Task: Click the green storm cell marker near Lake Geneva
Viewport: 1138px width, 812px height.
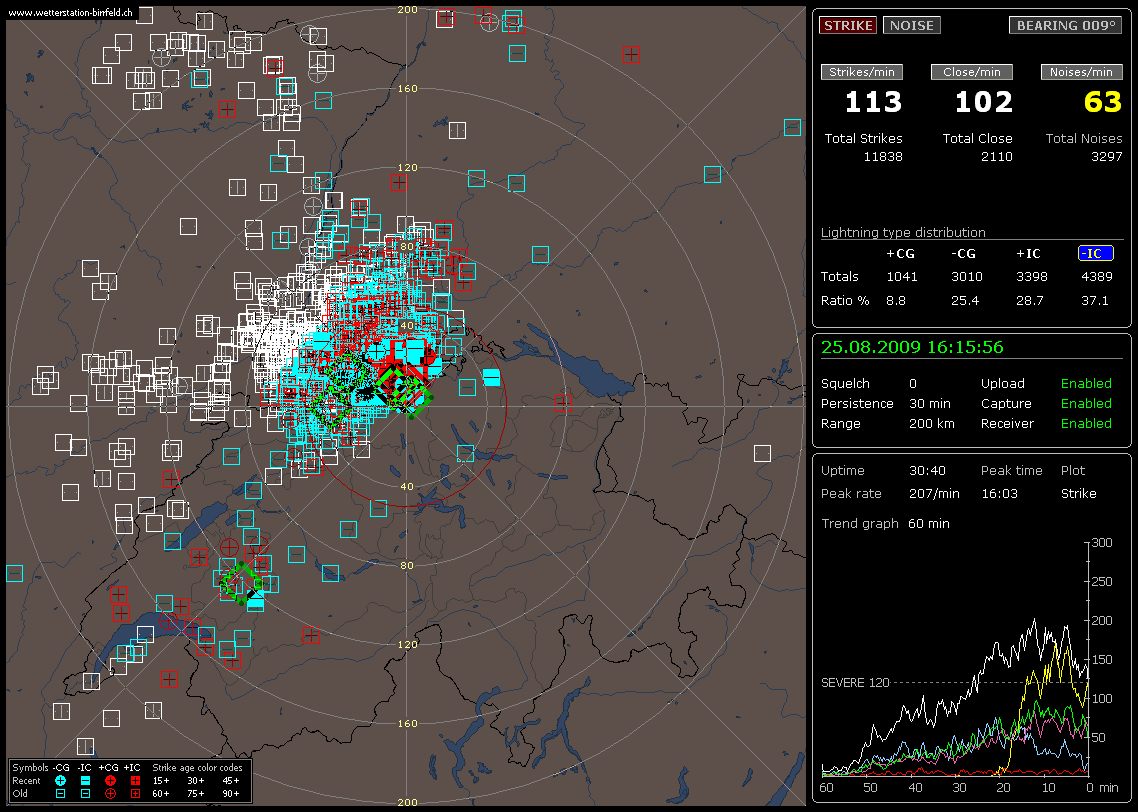Action: point(240,582)
